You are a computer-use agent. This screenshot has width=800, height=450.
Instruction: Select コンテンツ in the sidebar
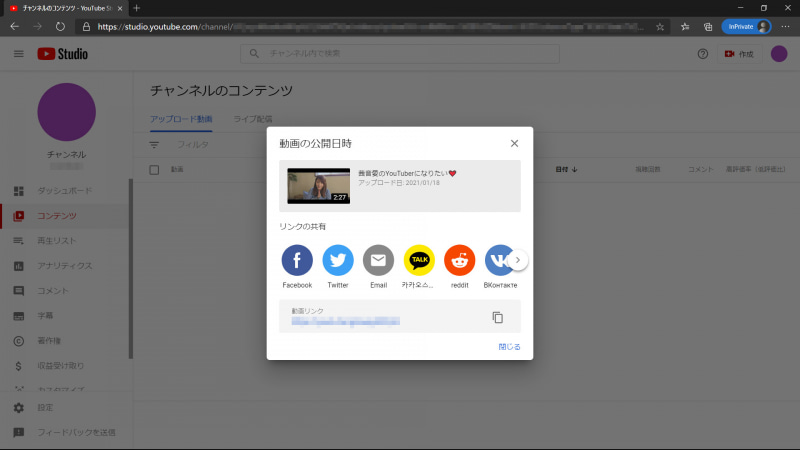click(x=64, y=216)
